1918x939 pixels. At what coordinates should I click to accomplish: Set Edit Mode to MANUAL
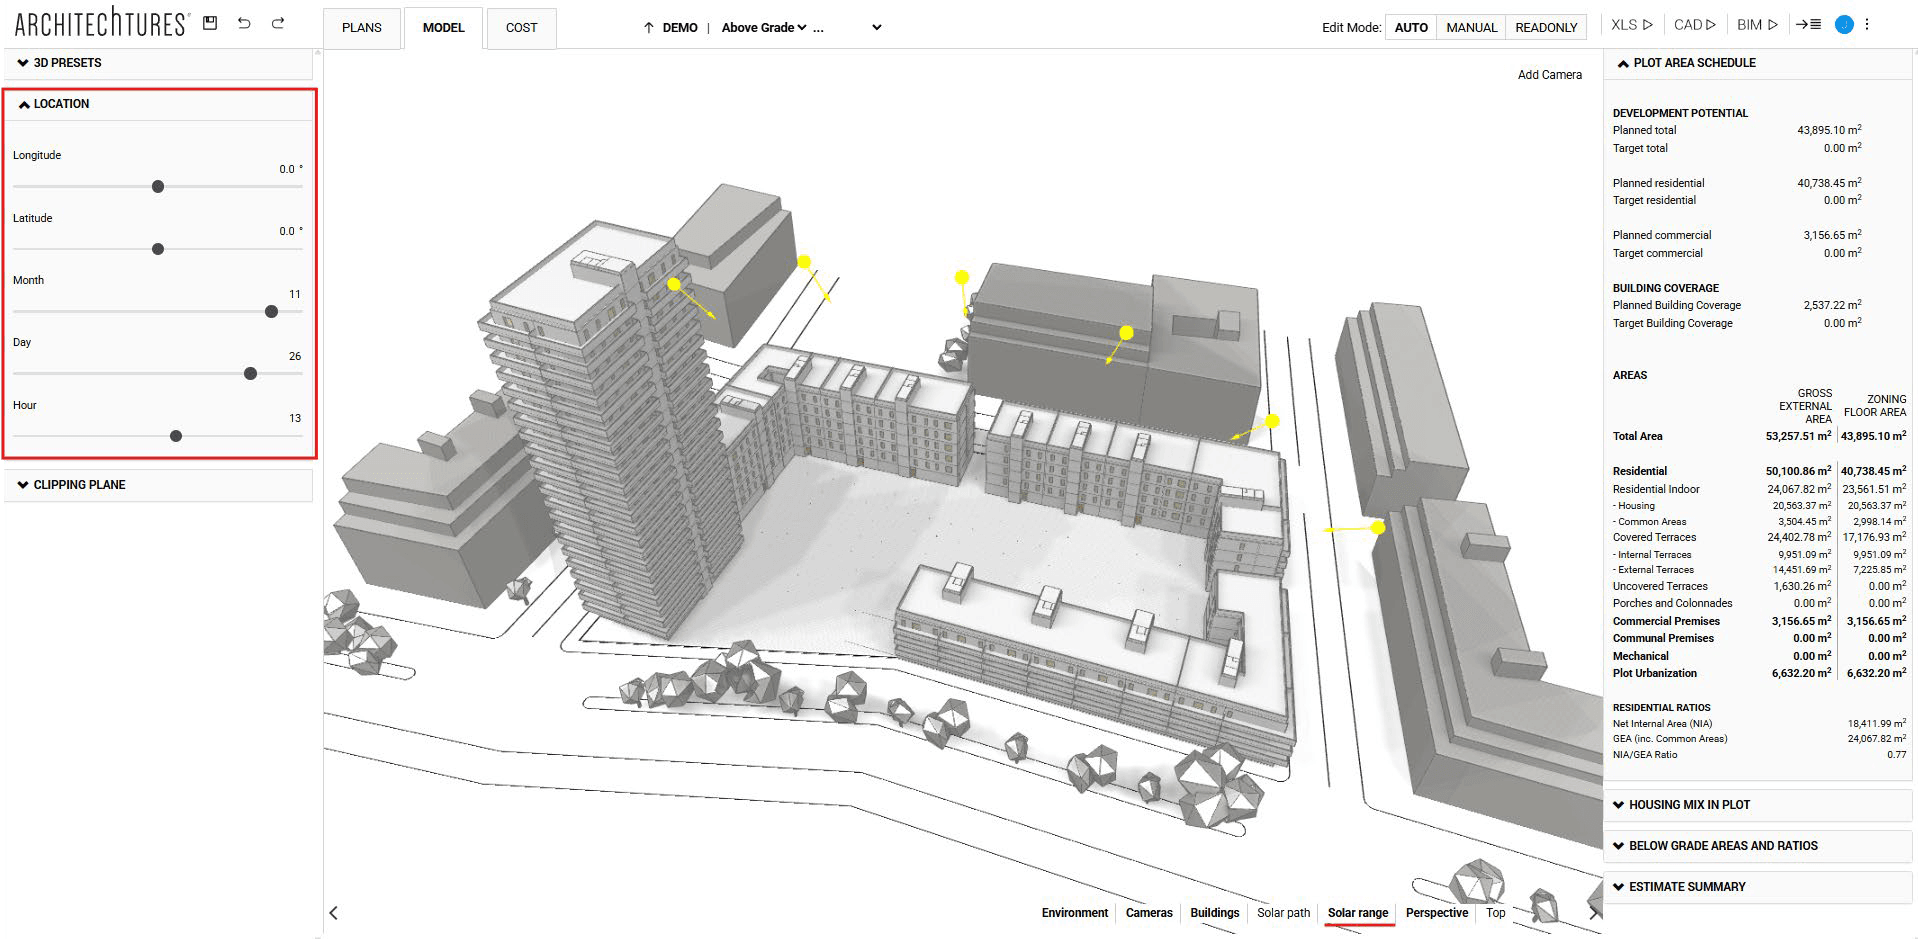click(x=1470, y=27)
